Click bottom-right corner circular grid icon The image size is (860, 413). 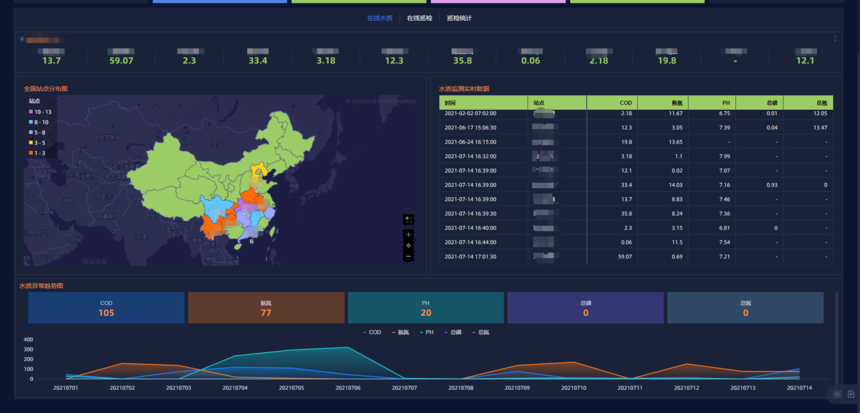835,394
